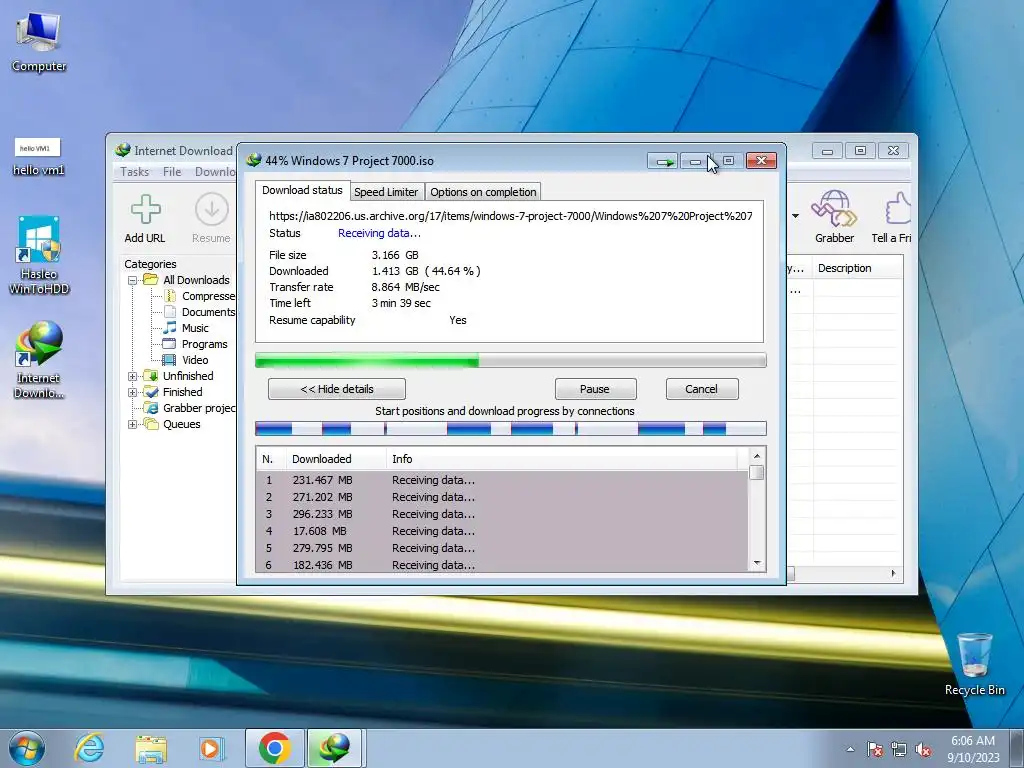Collapse the All Downloads tree node
1024x768 pixels.
click(x=133, y=280)
